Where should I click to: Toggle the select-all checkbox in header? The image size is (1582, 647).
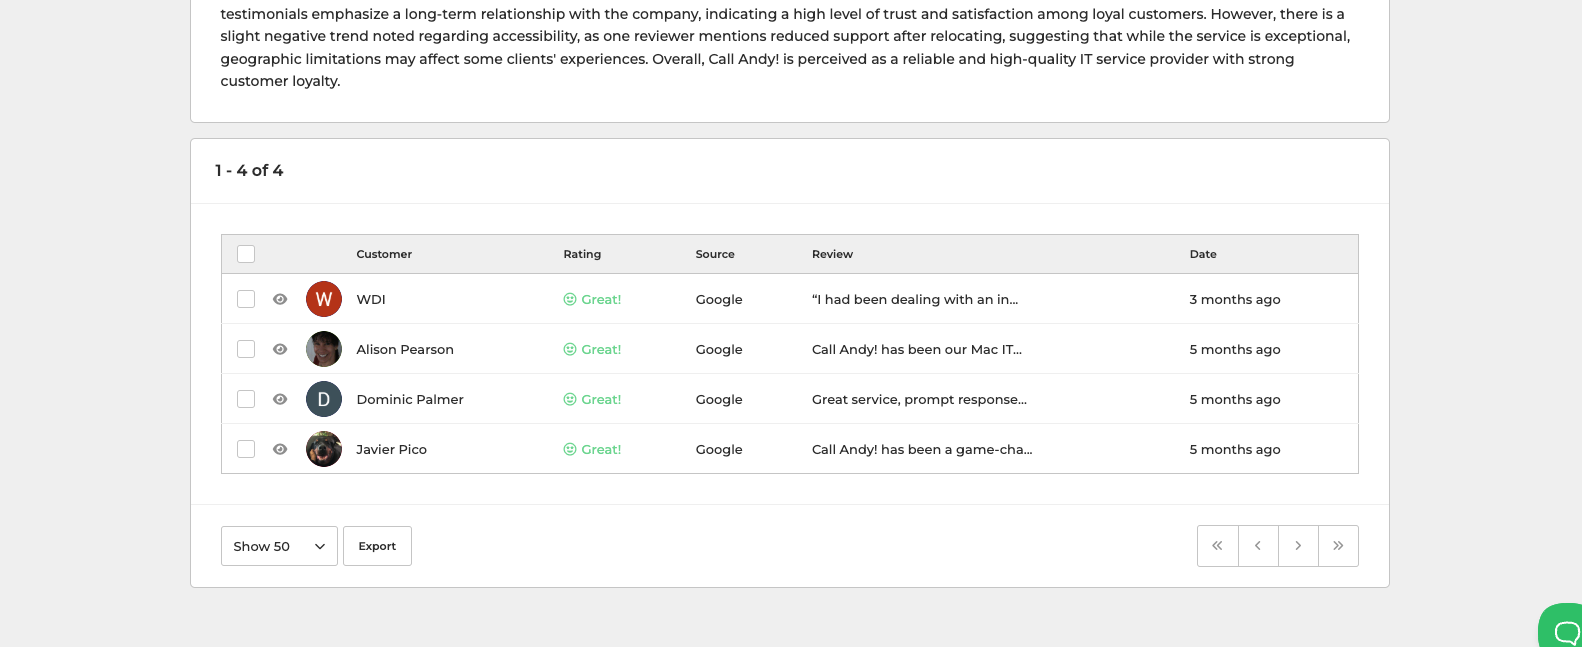pyautogui.click(x=246, y=254)
